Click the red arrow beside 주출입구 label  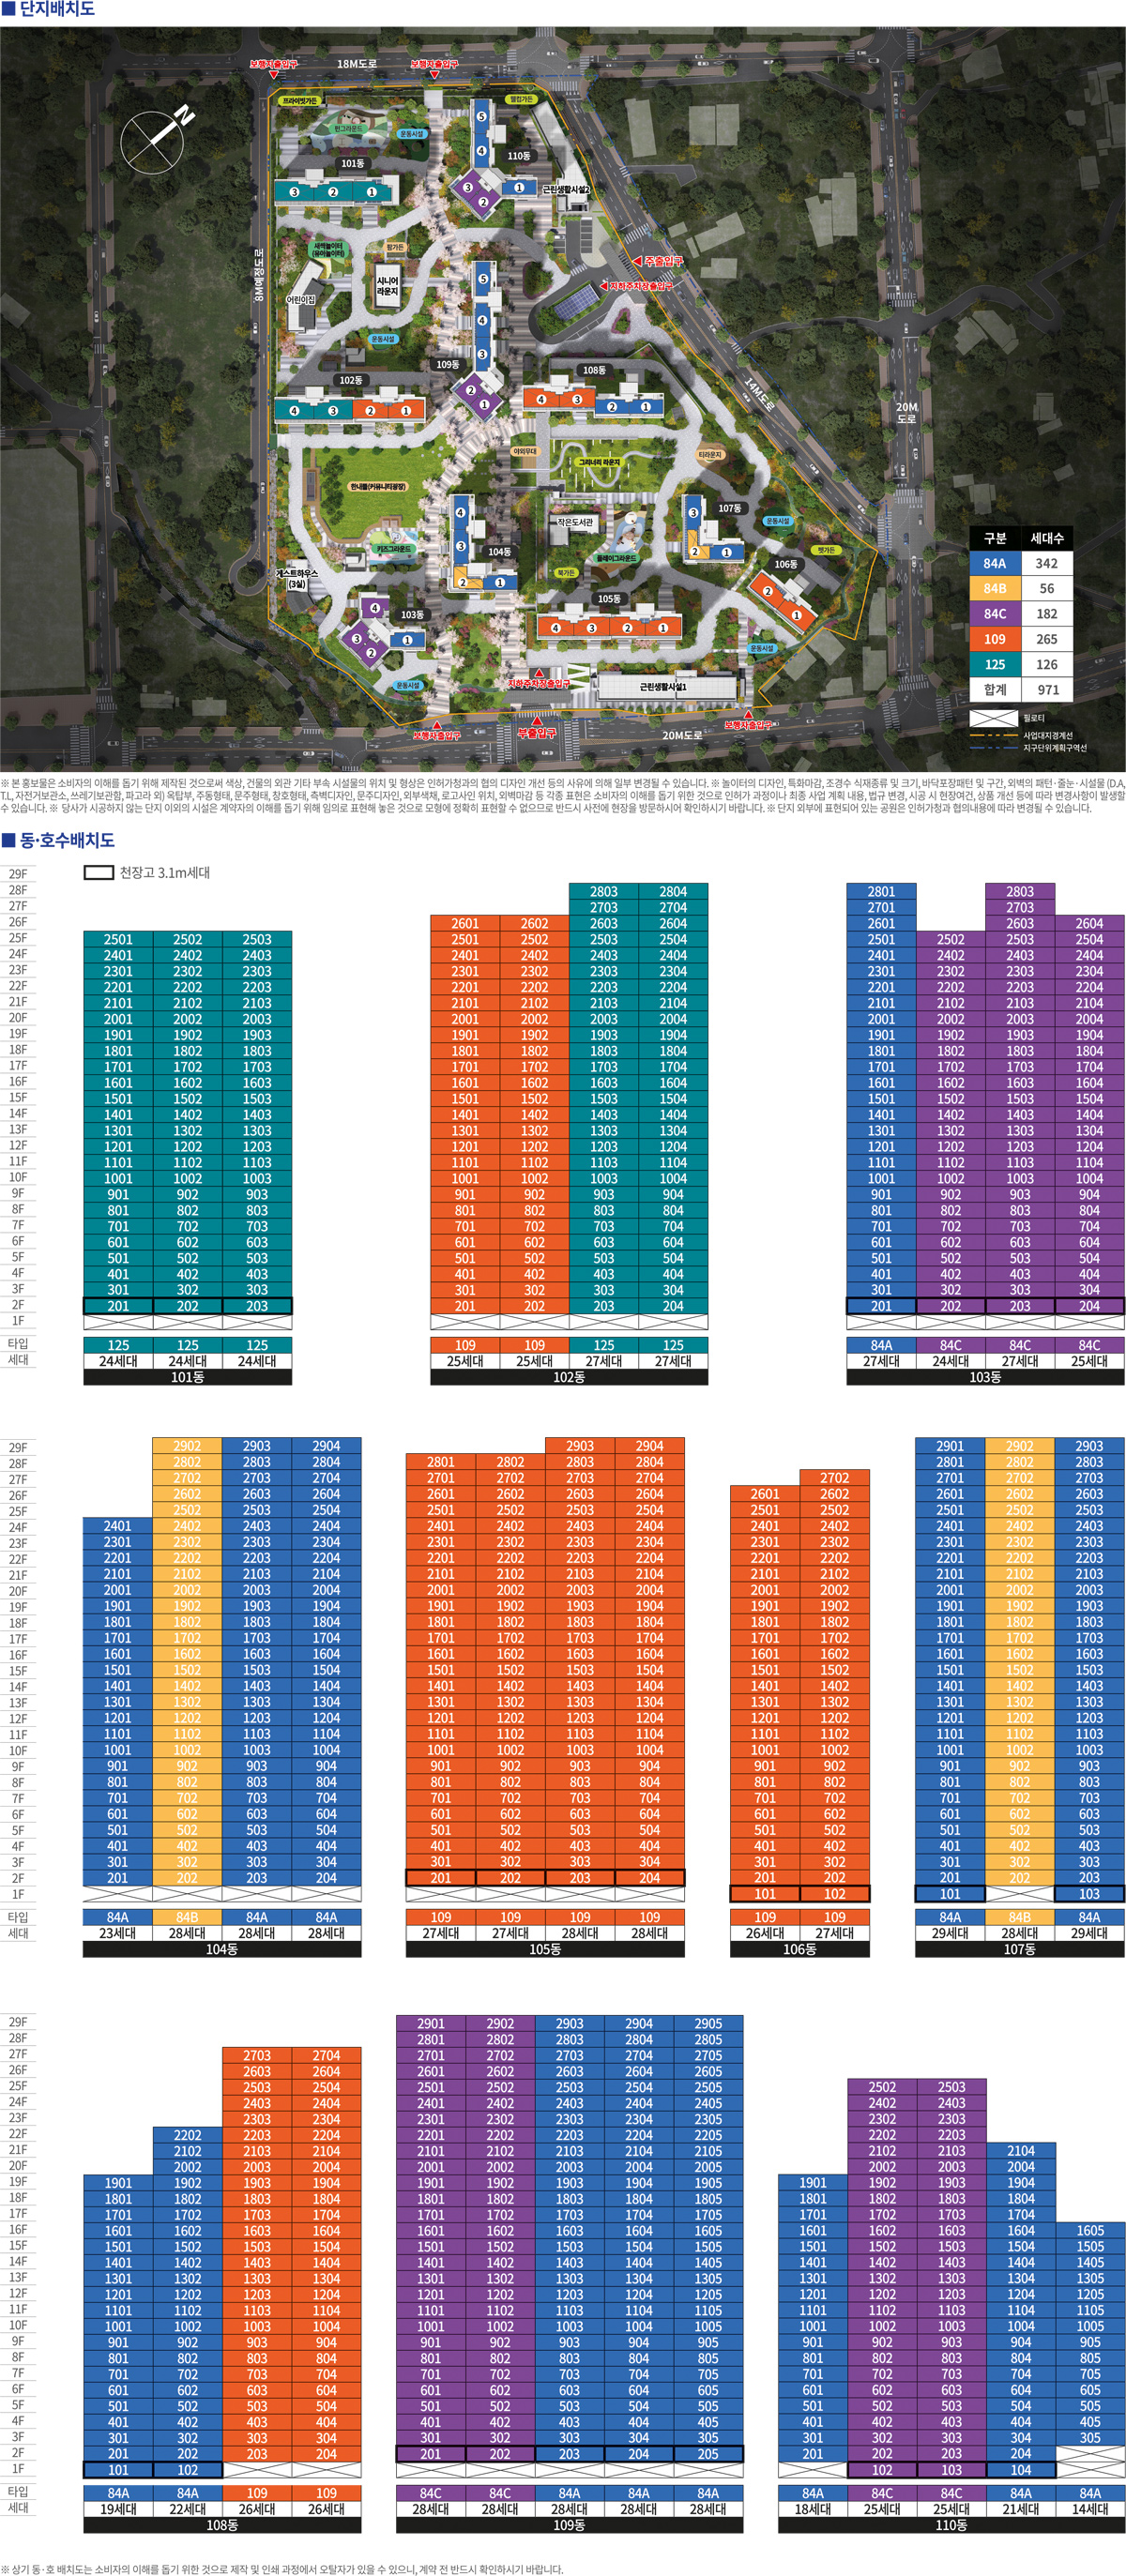636,261
